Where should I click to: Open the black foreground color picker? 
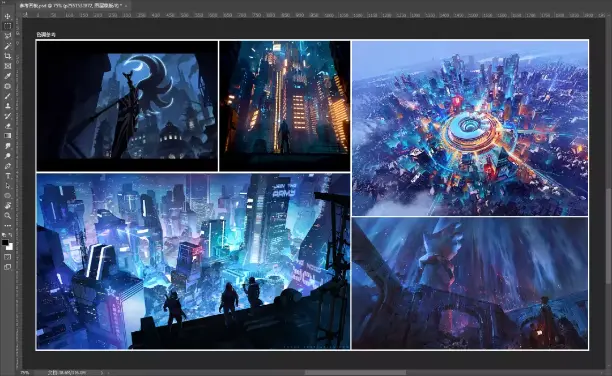pyautogui.click(x=5, y=243)
